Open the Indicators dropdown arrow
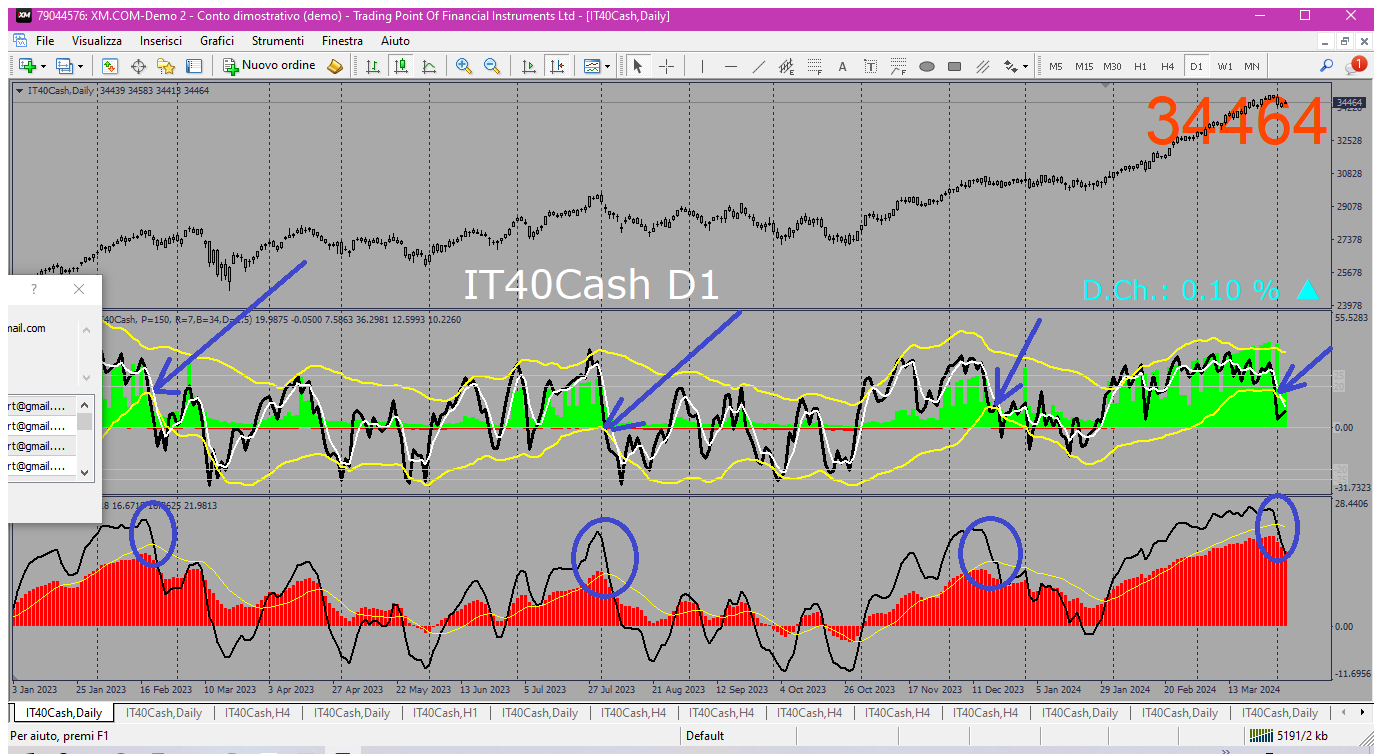The width and height of the screenshot is (1382, 754). (x=608, y=66)
